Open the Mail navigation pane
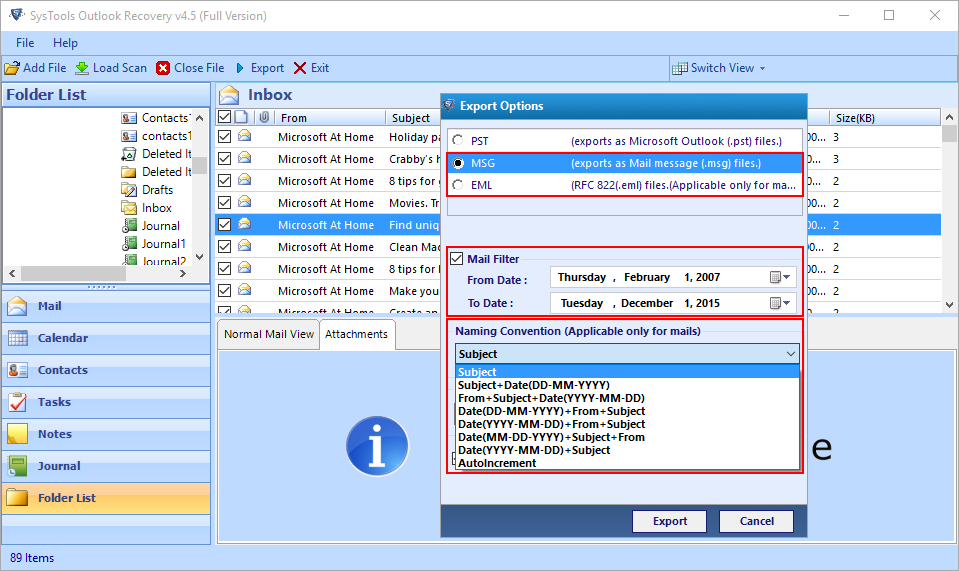Image resolution: width=959 pixels, height=571 pixels. point(106,306)
